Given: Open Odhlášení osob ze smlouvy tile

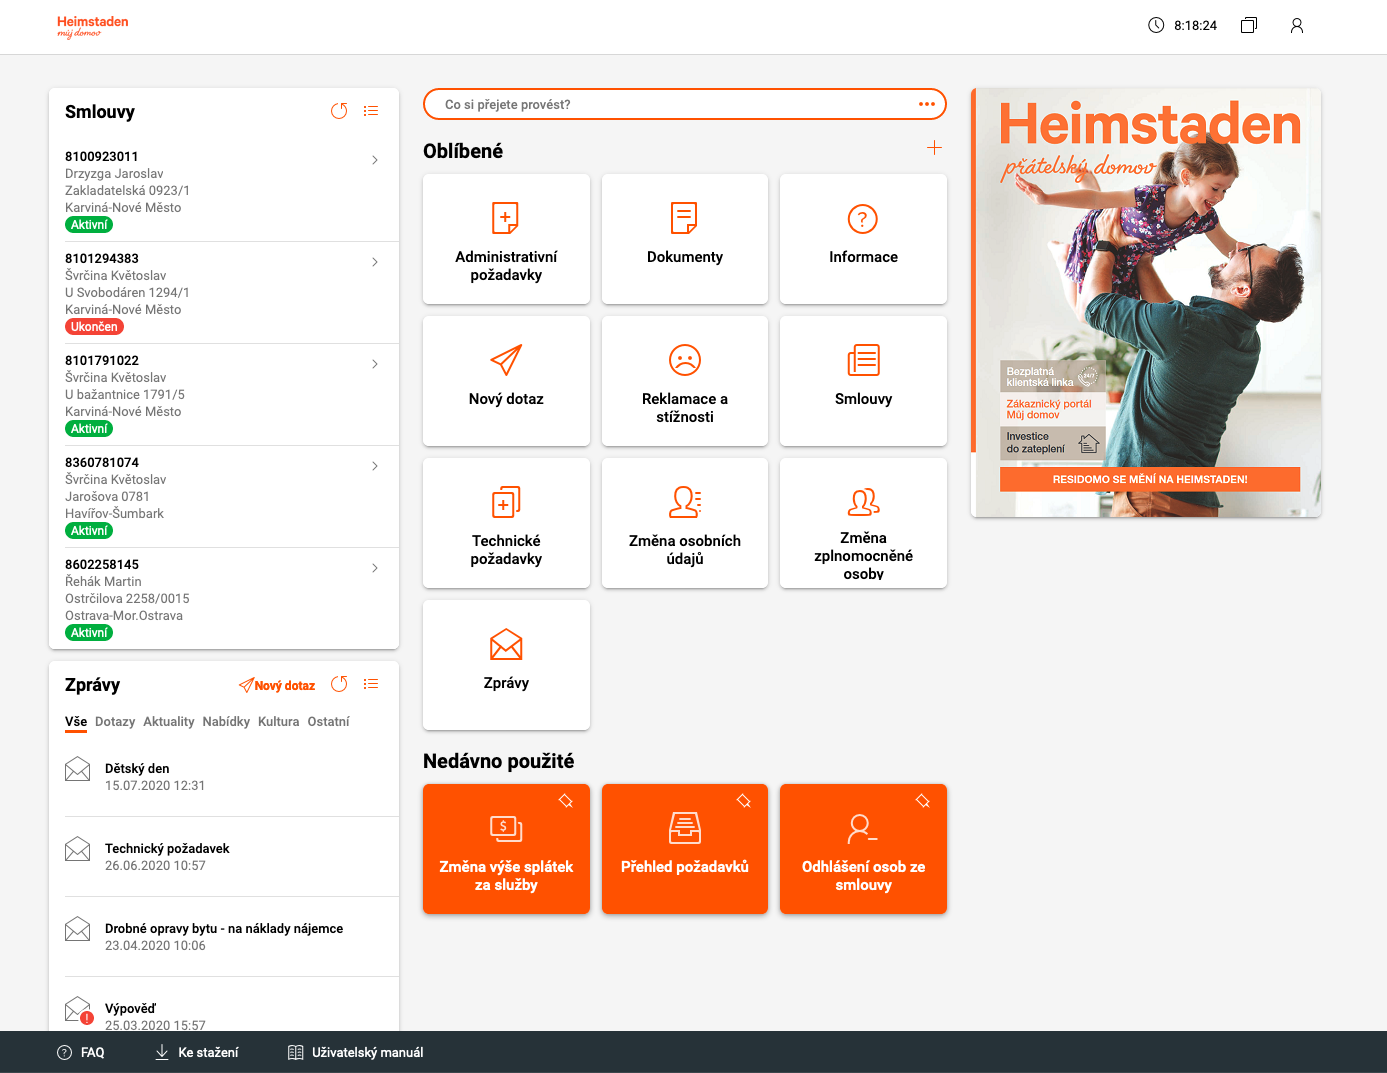Looking at the screenshot, I should (863, 849).
